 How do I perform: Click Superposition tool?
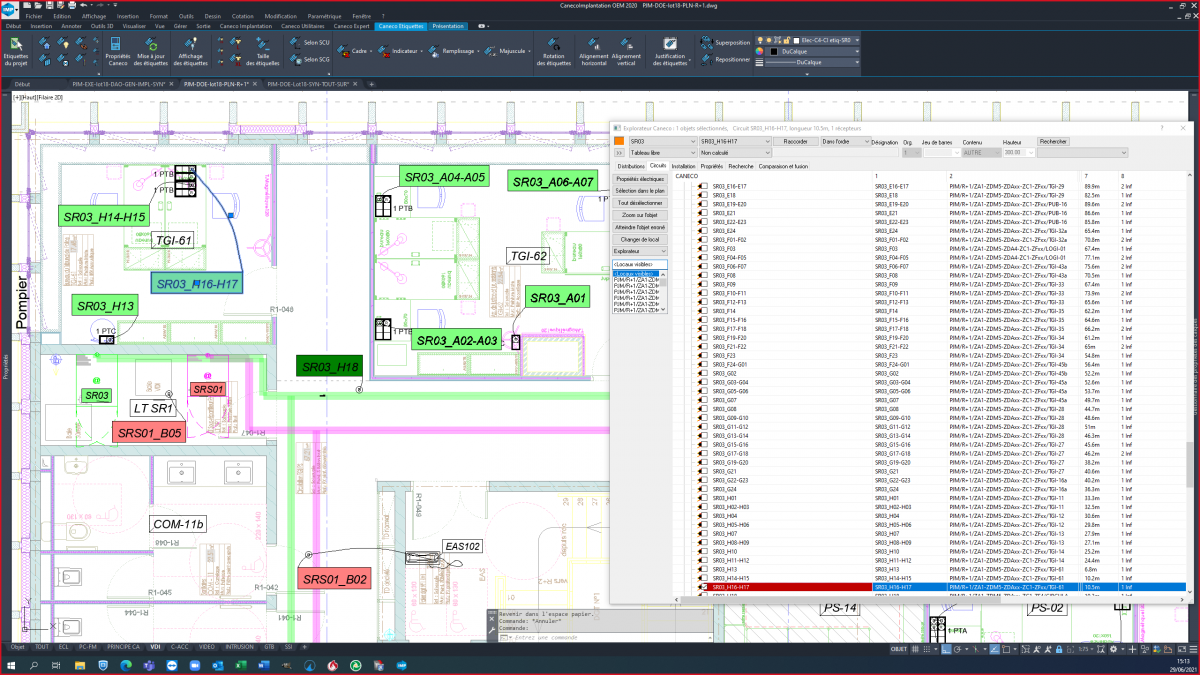(x=726, y=43)
